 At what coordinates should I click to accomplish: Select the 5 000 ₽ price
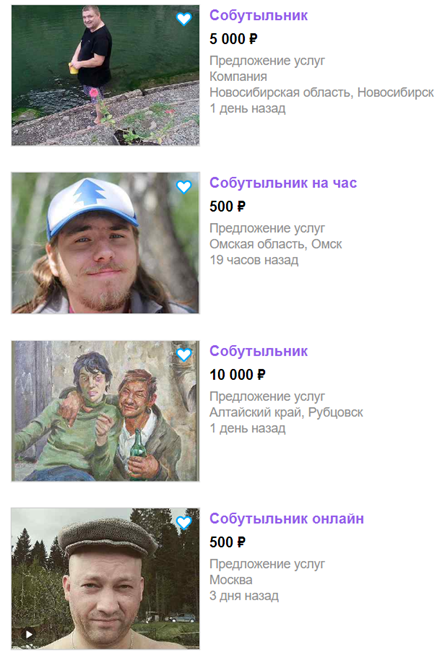pyautogui.click(x=233, y=39)
